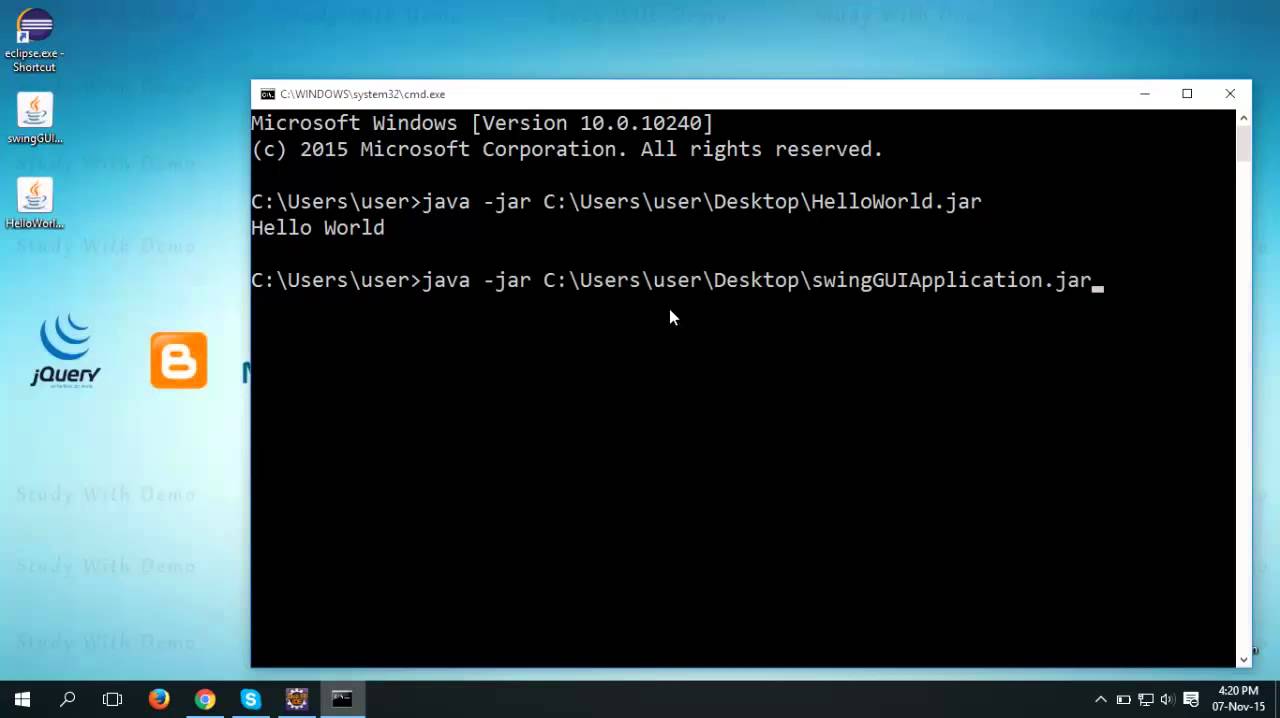Image resolution: width=1280 pixels, height=718 pixels.
Task: Open the battery status tray icon
Action: [x=1123, y=699]
